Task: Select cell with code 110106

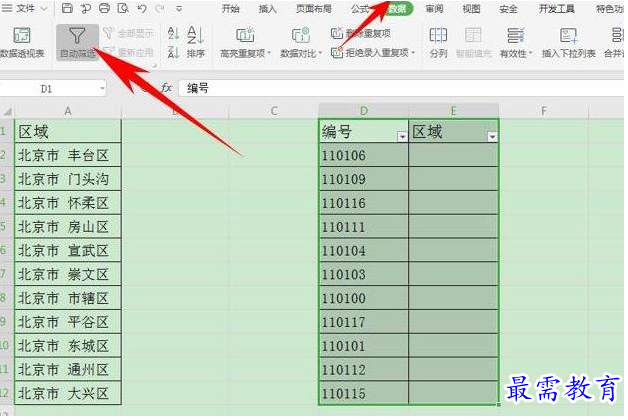Action: pos(364,155)
